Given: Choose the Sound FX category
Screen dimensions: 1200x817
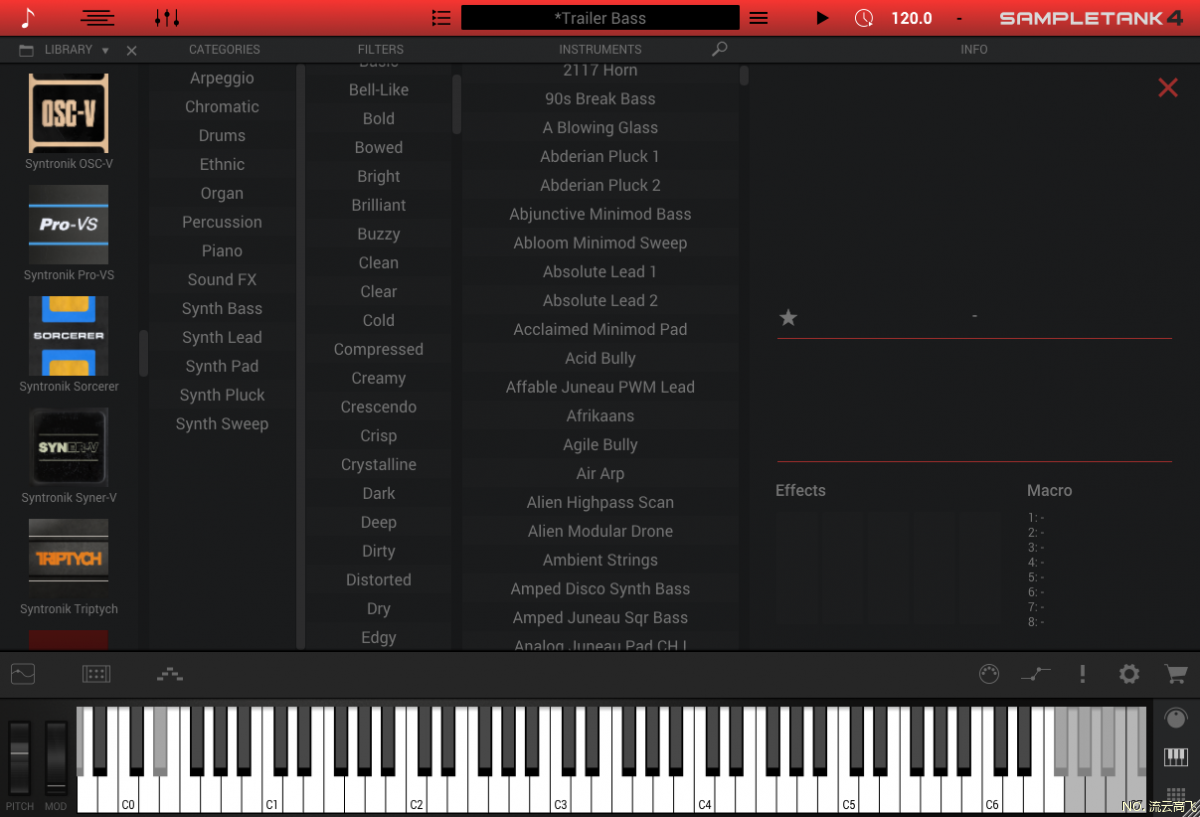Looking at the screenshot, I should click(222, 280).
